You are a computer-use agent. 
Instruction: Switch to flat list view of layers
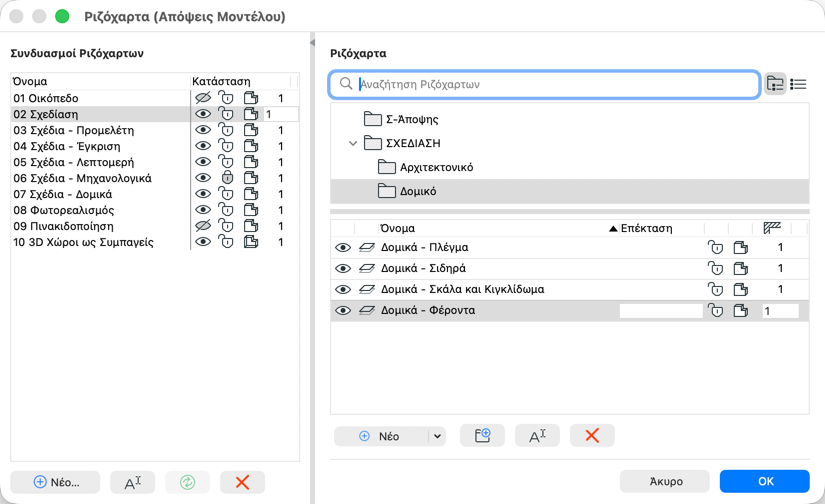pyautogui.click(x=798, y=84)
